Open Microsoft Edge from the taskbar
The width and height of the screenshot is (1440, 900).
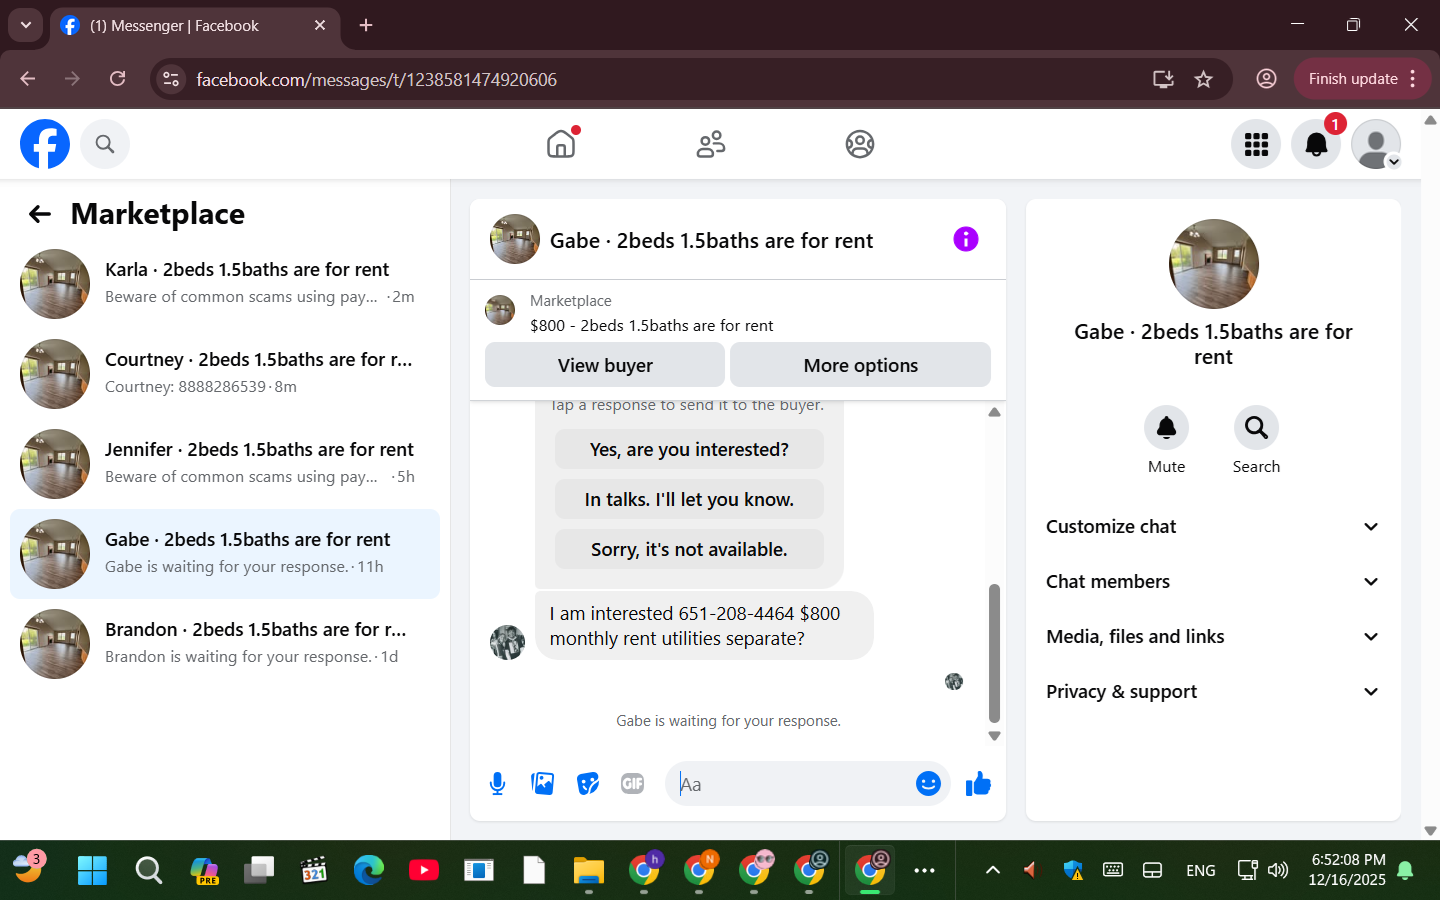(369, 870)
